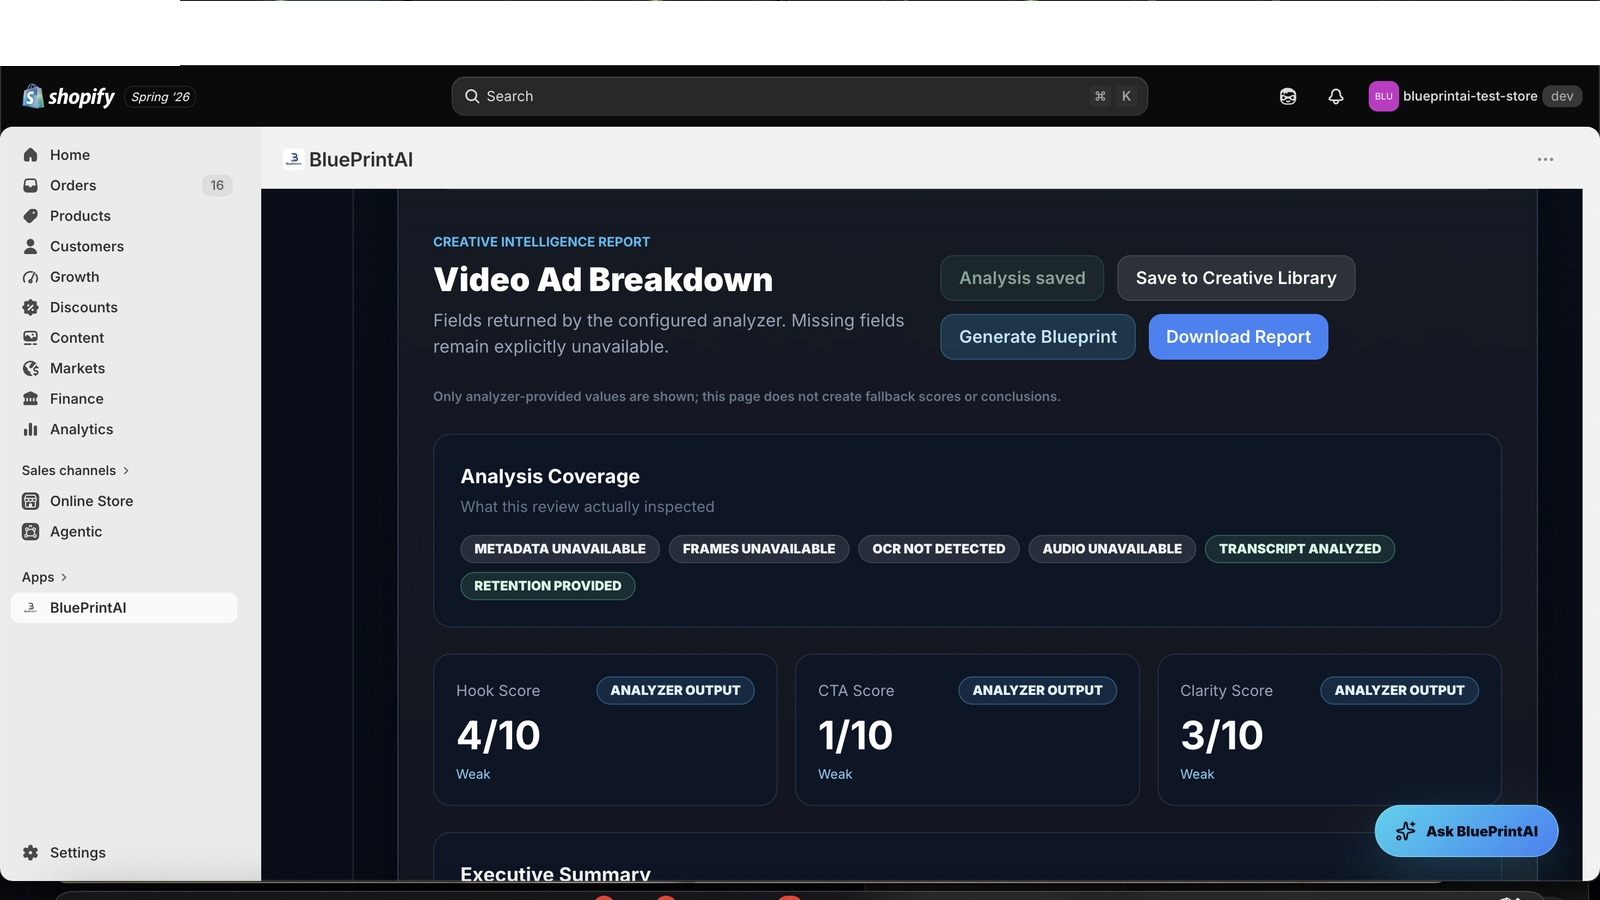Expand the Sales channels section
The height and width of the screenshot is (900, 1600).
pos(76,470)
